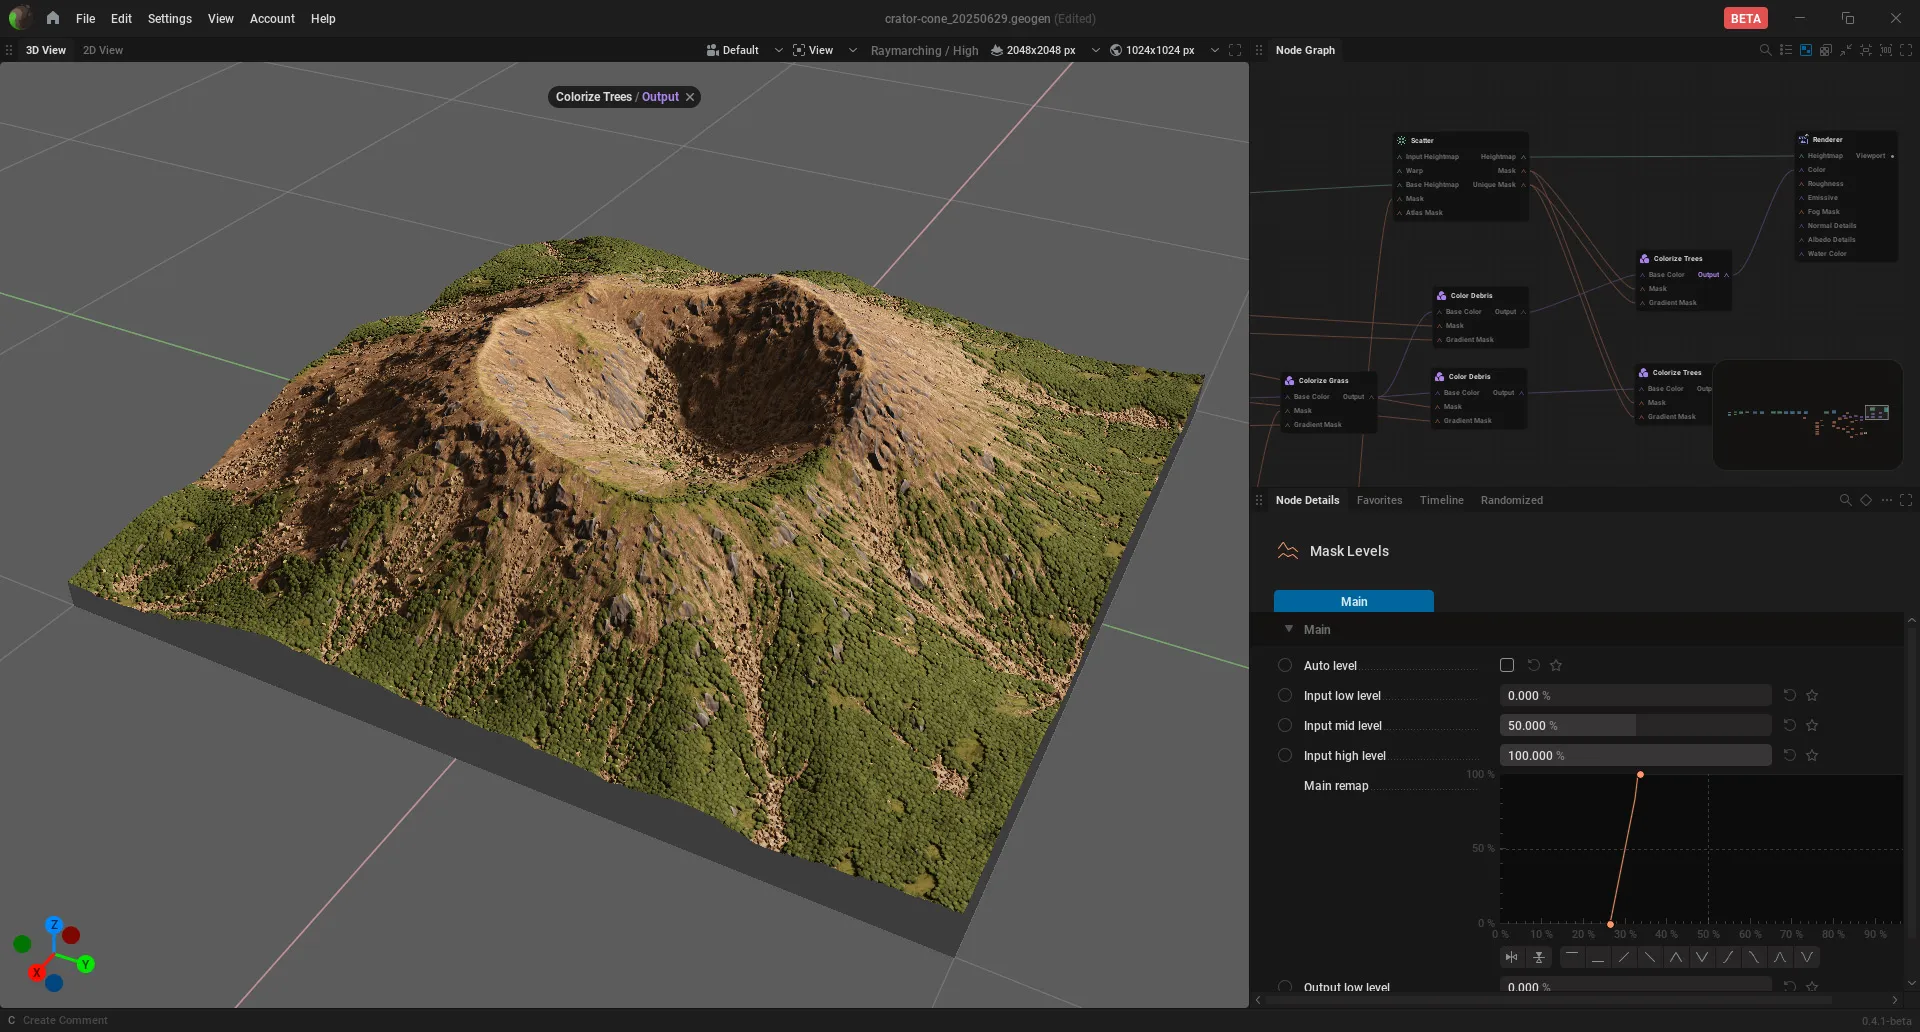Enable the Auto level checkbox
Image resolution: width=1920 pixels, height=1032 pixels.
tap(1507, 665)
